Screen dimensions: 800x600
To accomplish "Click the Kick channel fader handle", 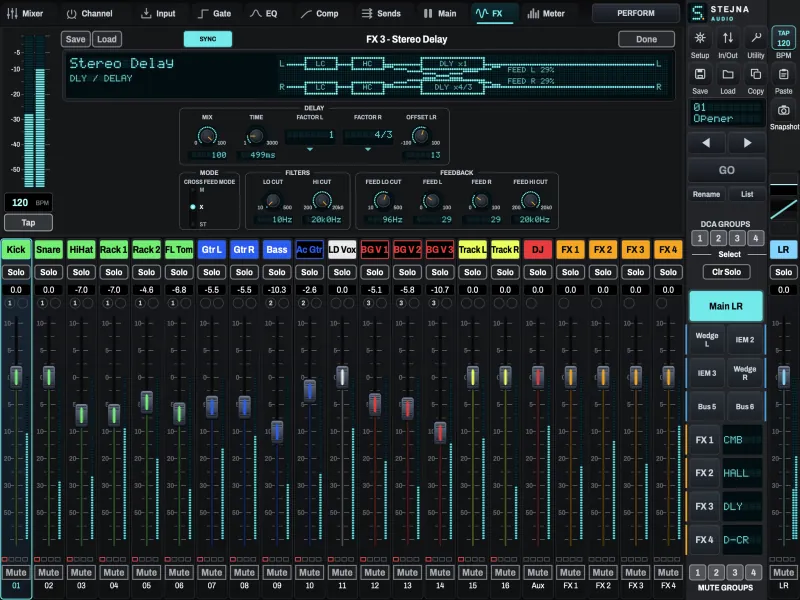I will (x=16, y=377).
